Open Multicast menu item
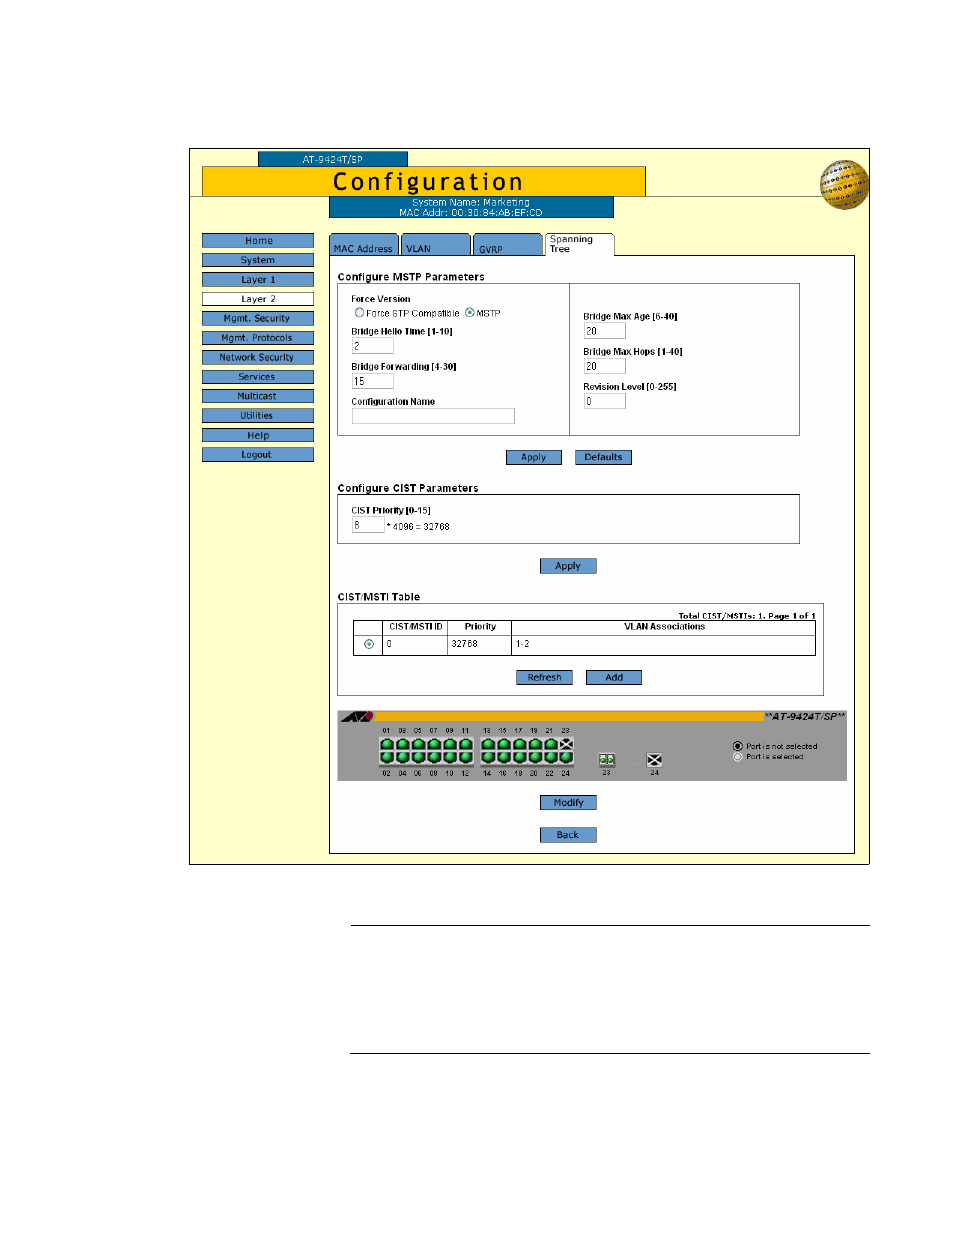Screen dimensions: 954x1235 pyautogui.click(x=258, y=396)
